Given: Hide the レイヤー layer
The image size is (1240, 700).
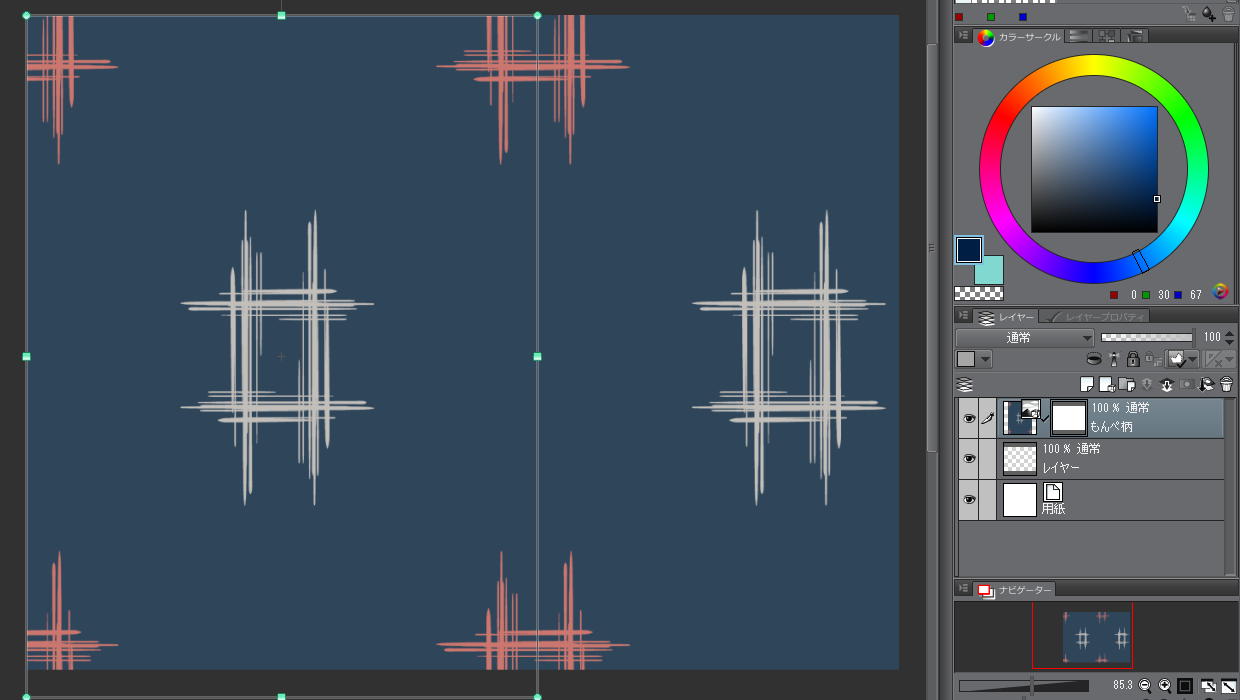Looking at the screenshot, I should click(x=968, y=459).
